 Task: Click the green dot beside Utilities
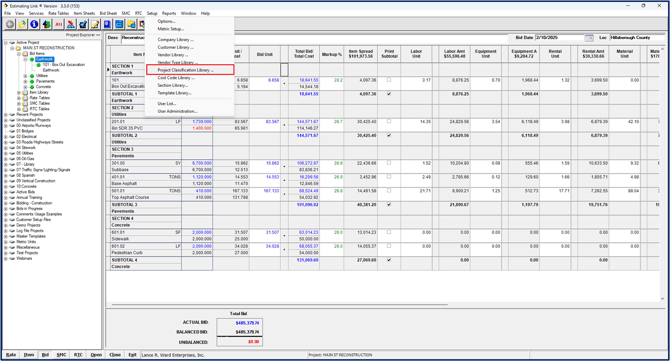[x=32, y=76]
